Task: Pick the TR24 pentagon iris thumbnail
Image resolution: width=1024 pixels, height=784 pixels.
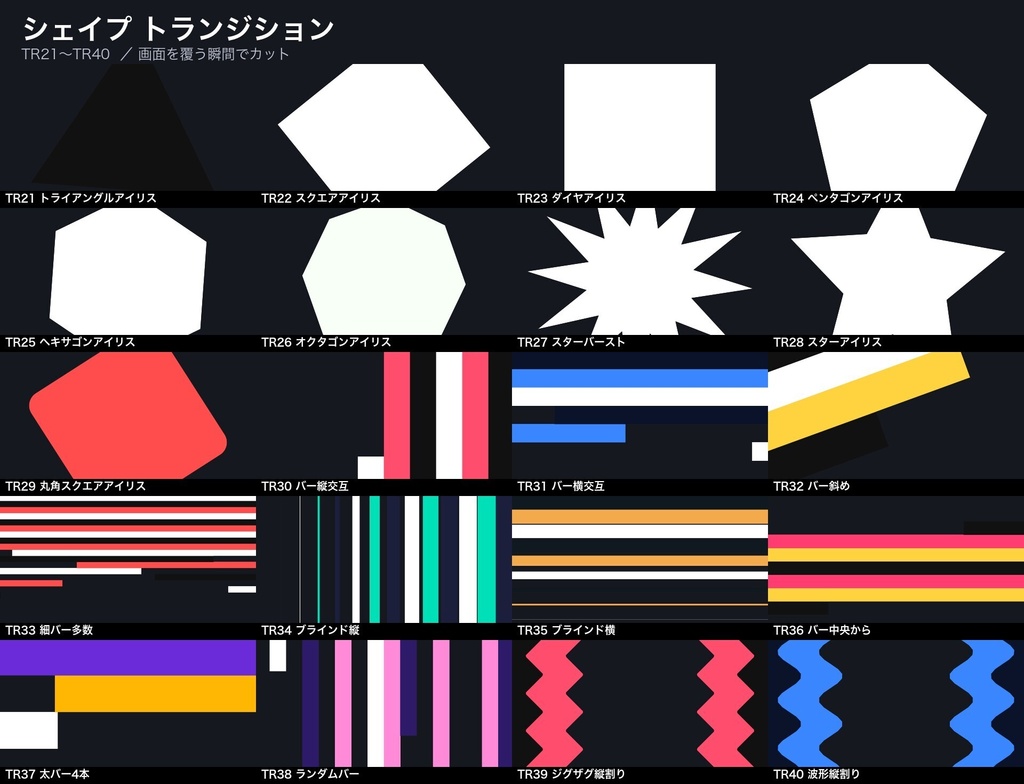Action: 896,127
